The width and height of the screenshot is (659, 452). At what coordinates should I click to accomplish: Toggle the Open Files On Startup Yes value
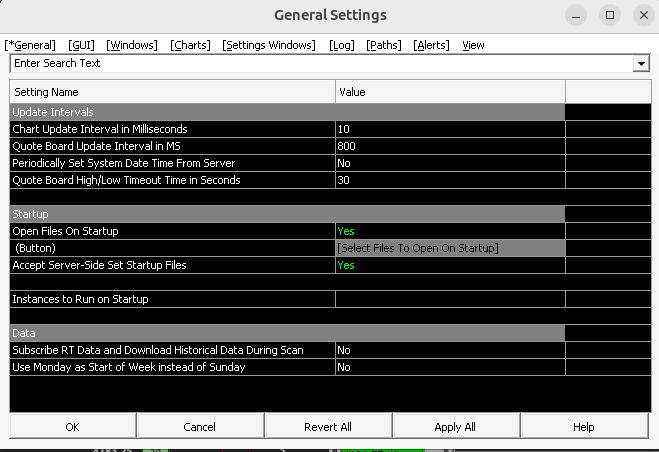(451, 231)
